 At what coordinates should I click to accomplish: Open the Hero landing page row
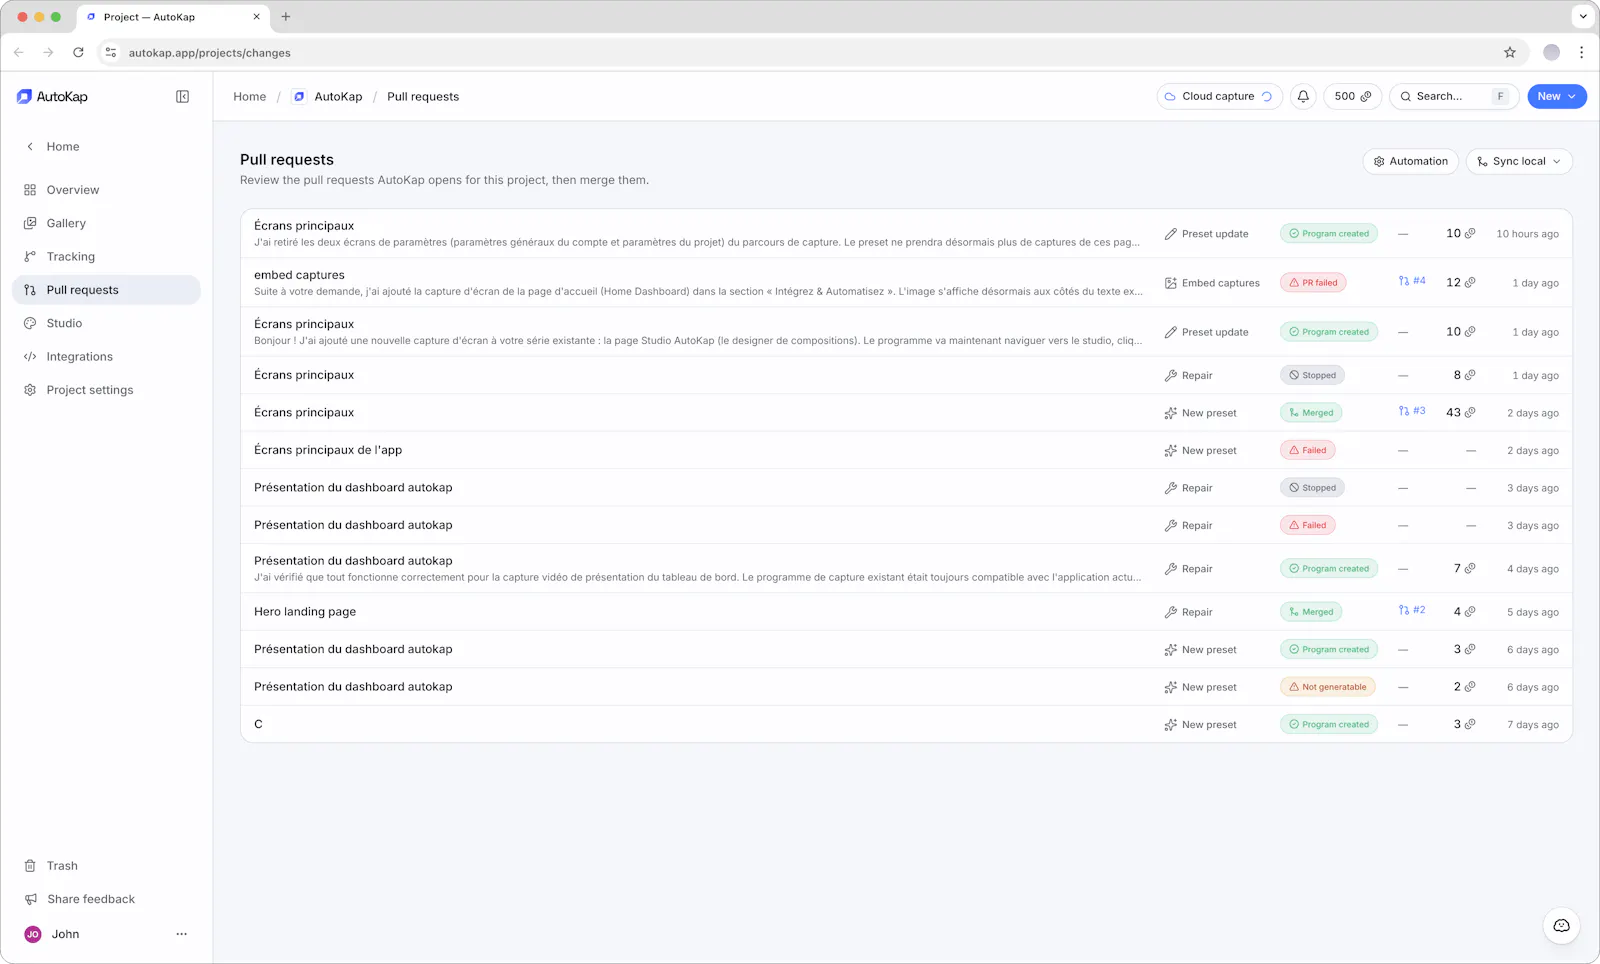click(x=906, y=612)
